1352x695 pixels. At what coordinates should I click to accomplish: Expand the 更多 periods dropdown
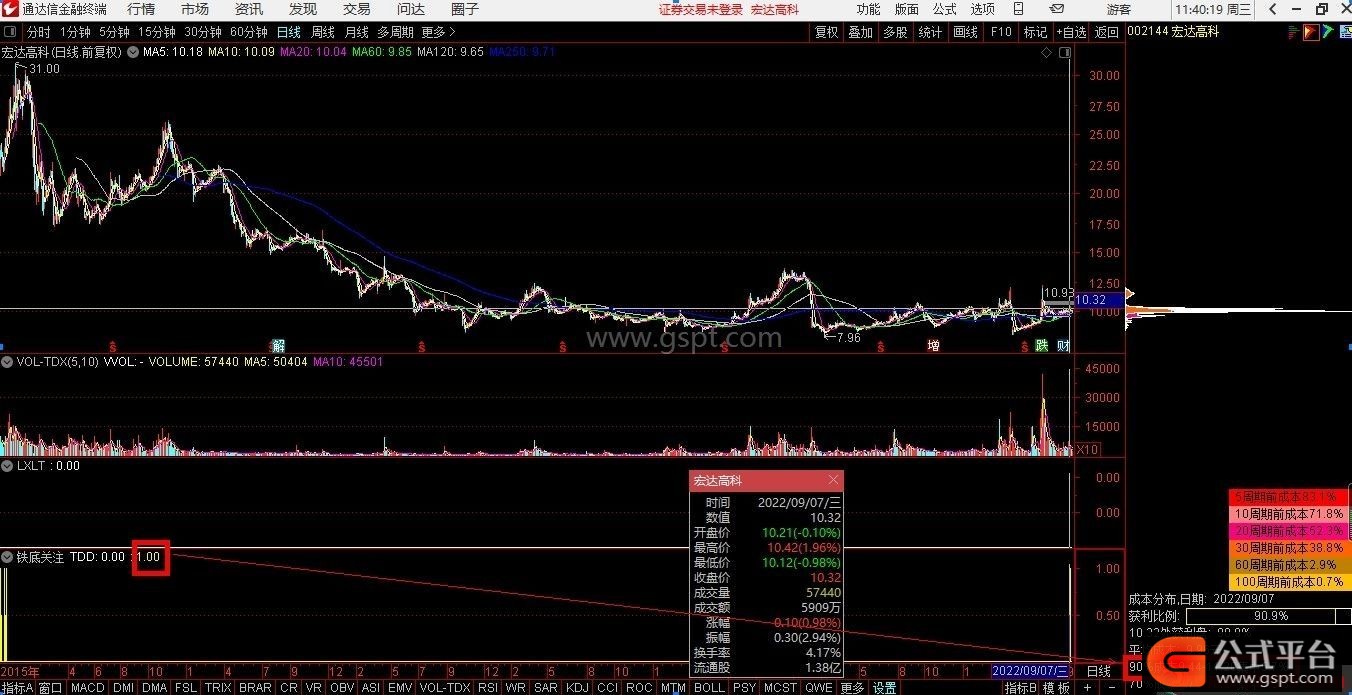[438, 32]
